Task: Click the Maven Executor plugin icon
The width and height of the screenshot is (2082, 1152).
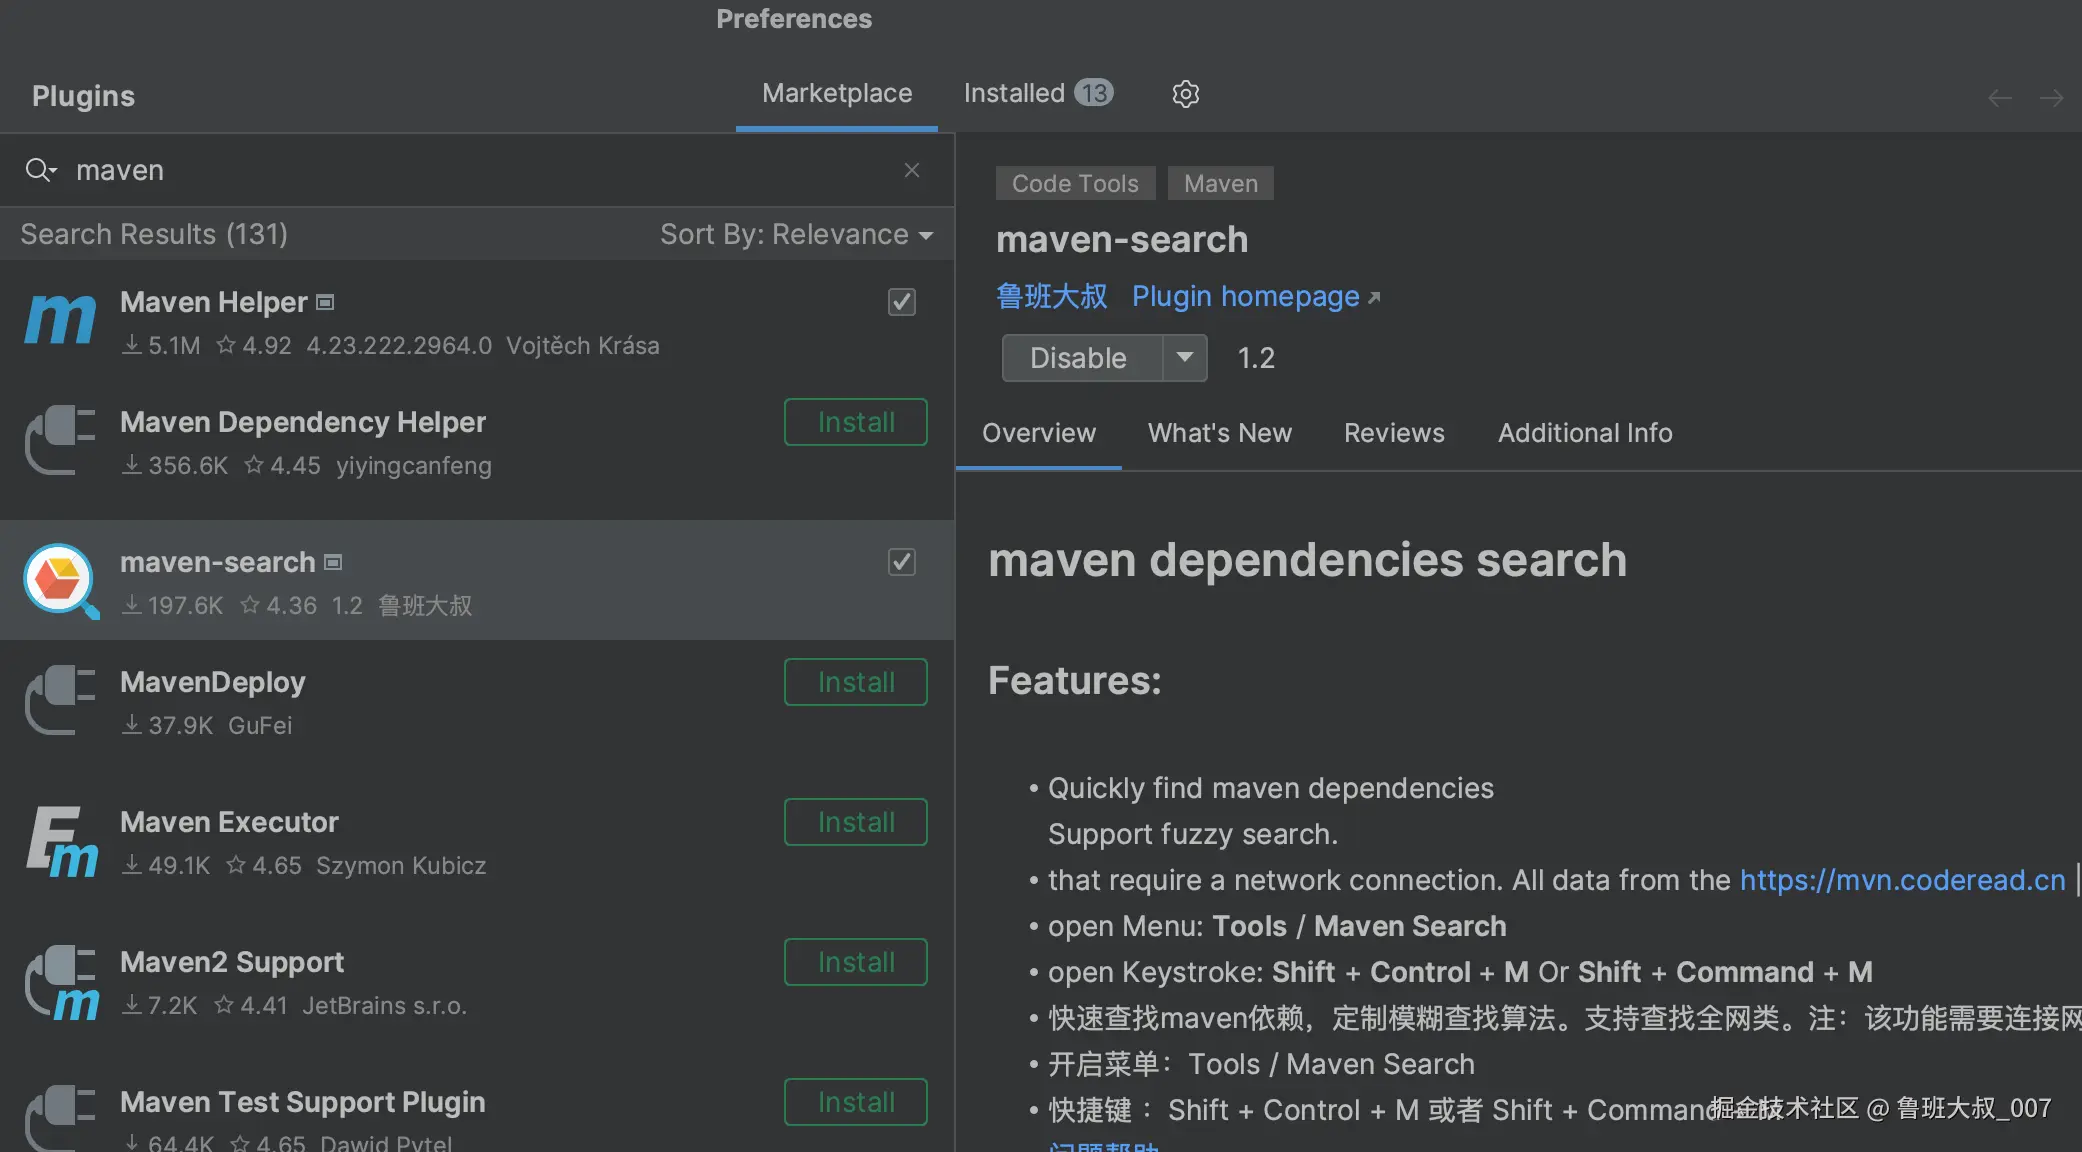Action: pos(59,840)
